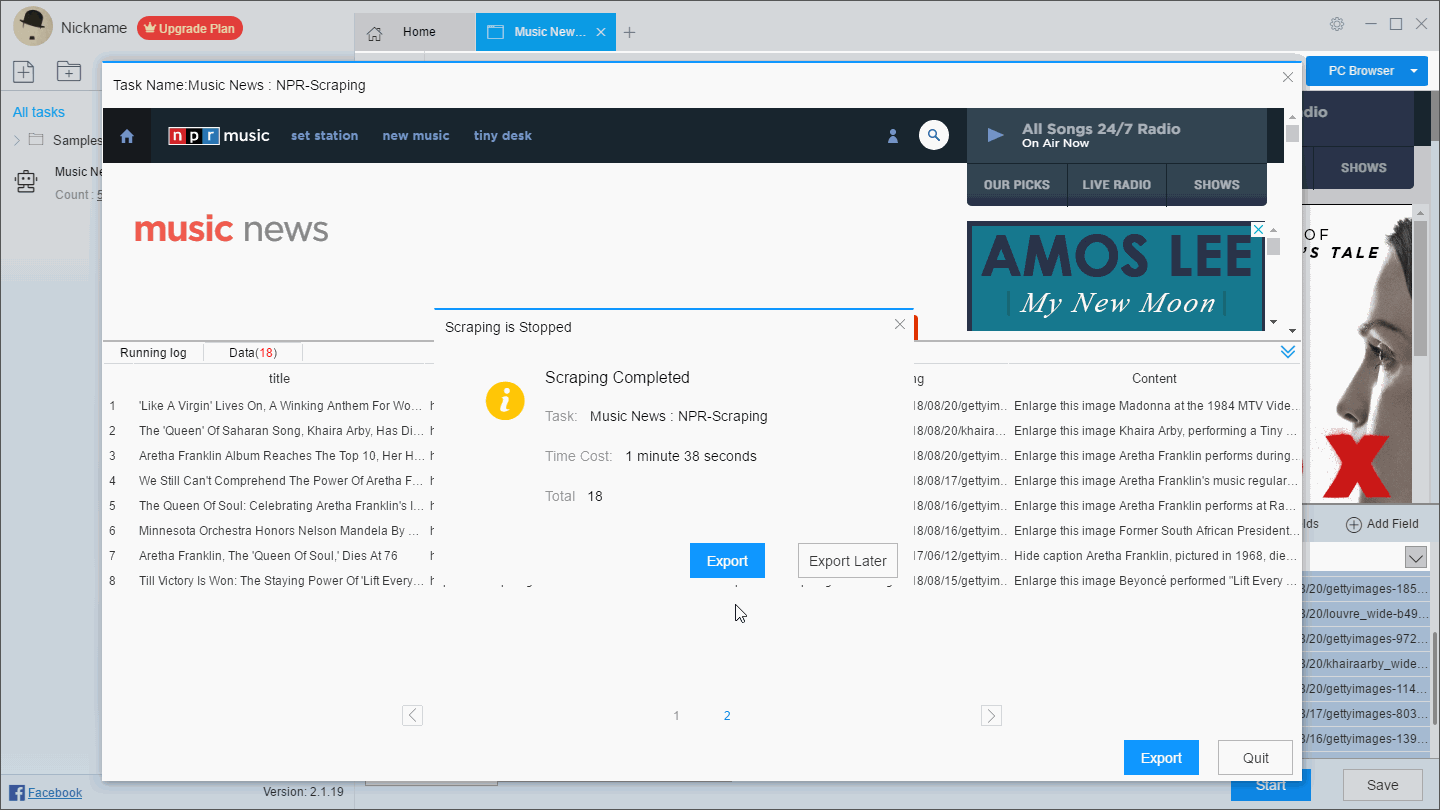Click the npr music logo
The width and height of the screenshot is (1440, 810).
pyautogui.click(x=219, y=136)
